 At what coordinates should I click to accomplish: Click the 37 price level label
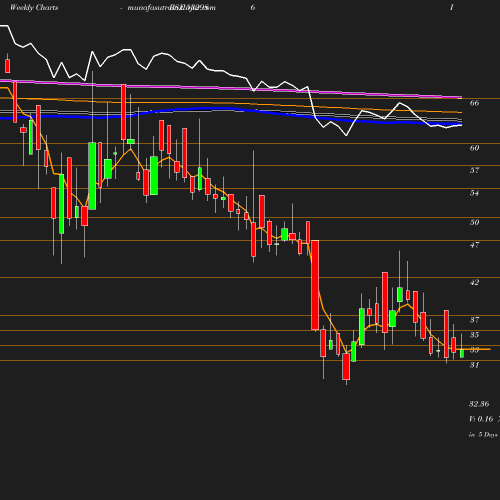click(474, 320)
